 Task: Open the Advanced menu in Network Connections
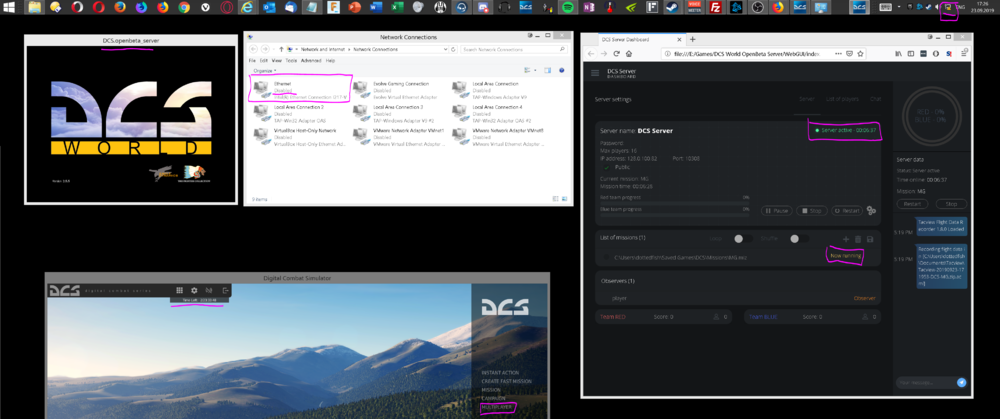311,61
